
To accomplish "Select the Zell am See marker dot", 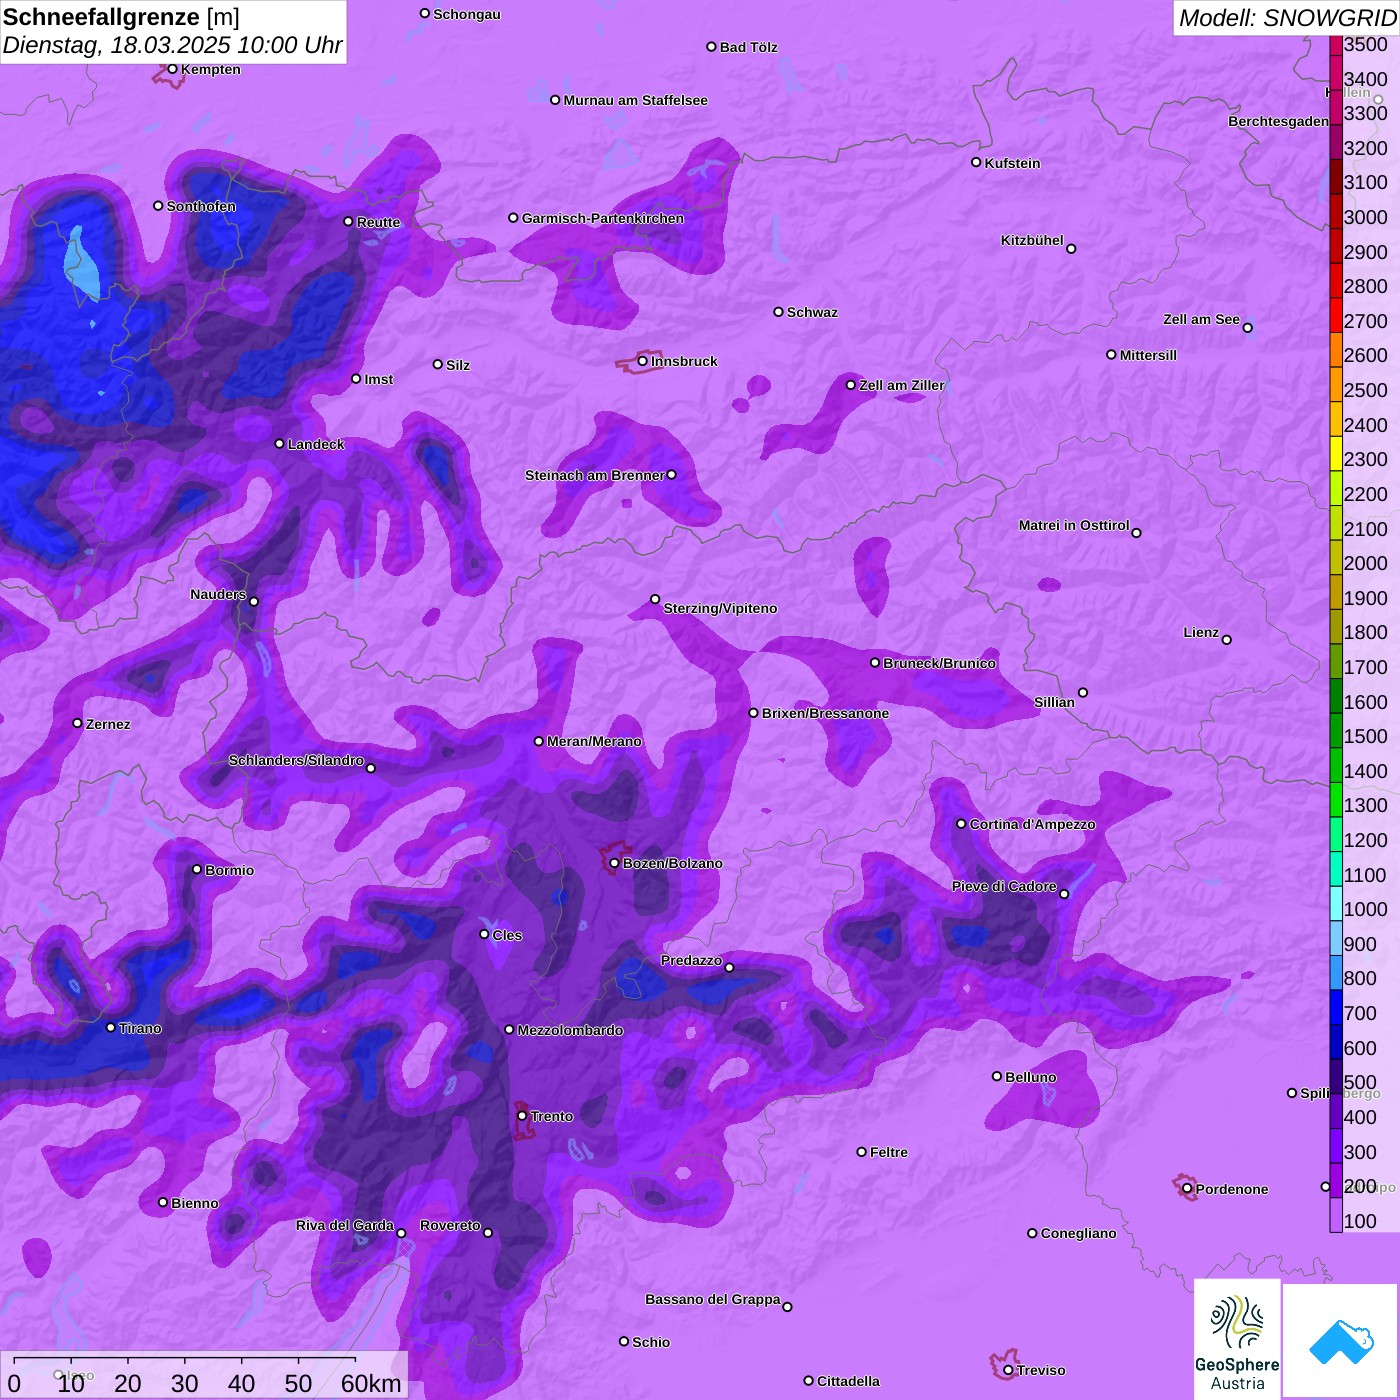I will (x=1247, y=327).
